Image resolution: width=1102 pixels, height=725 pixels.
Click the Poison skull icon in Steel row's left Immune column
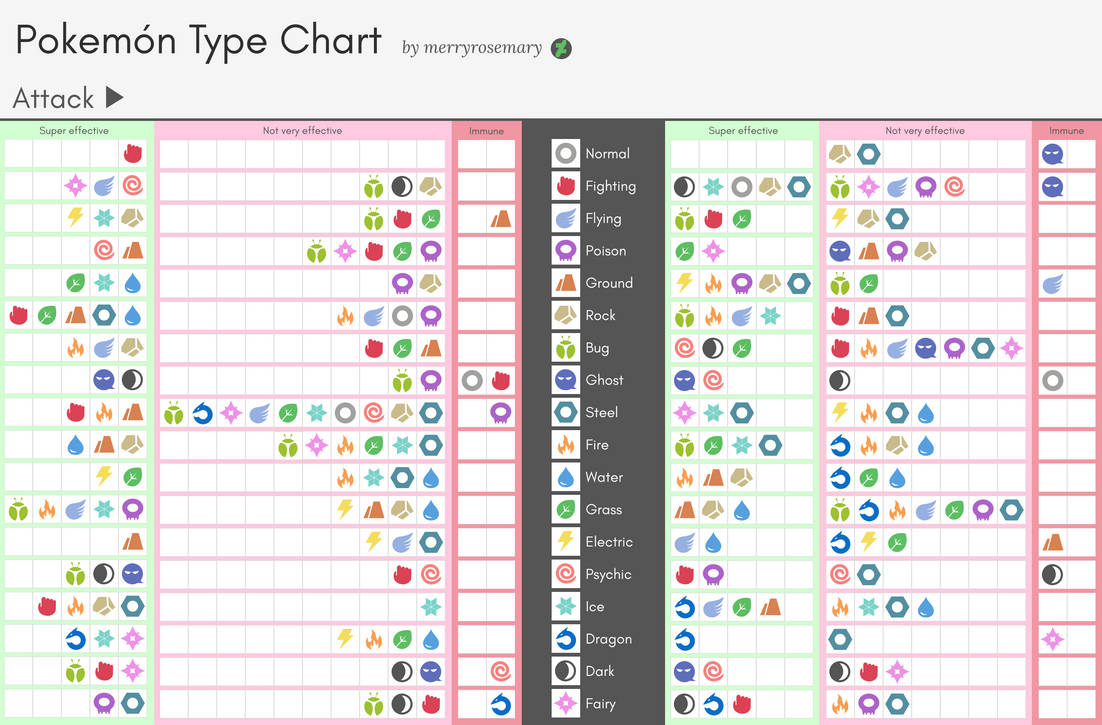pos(500,413)
